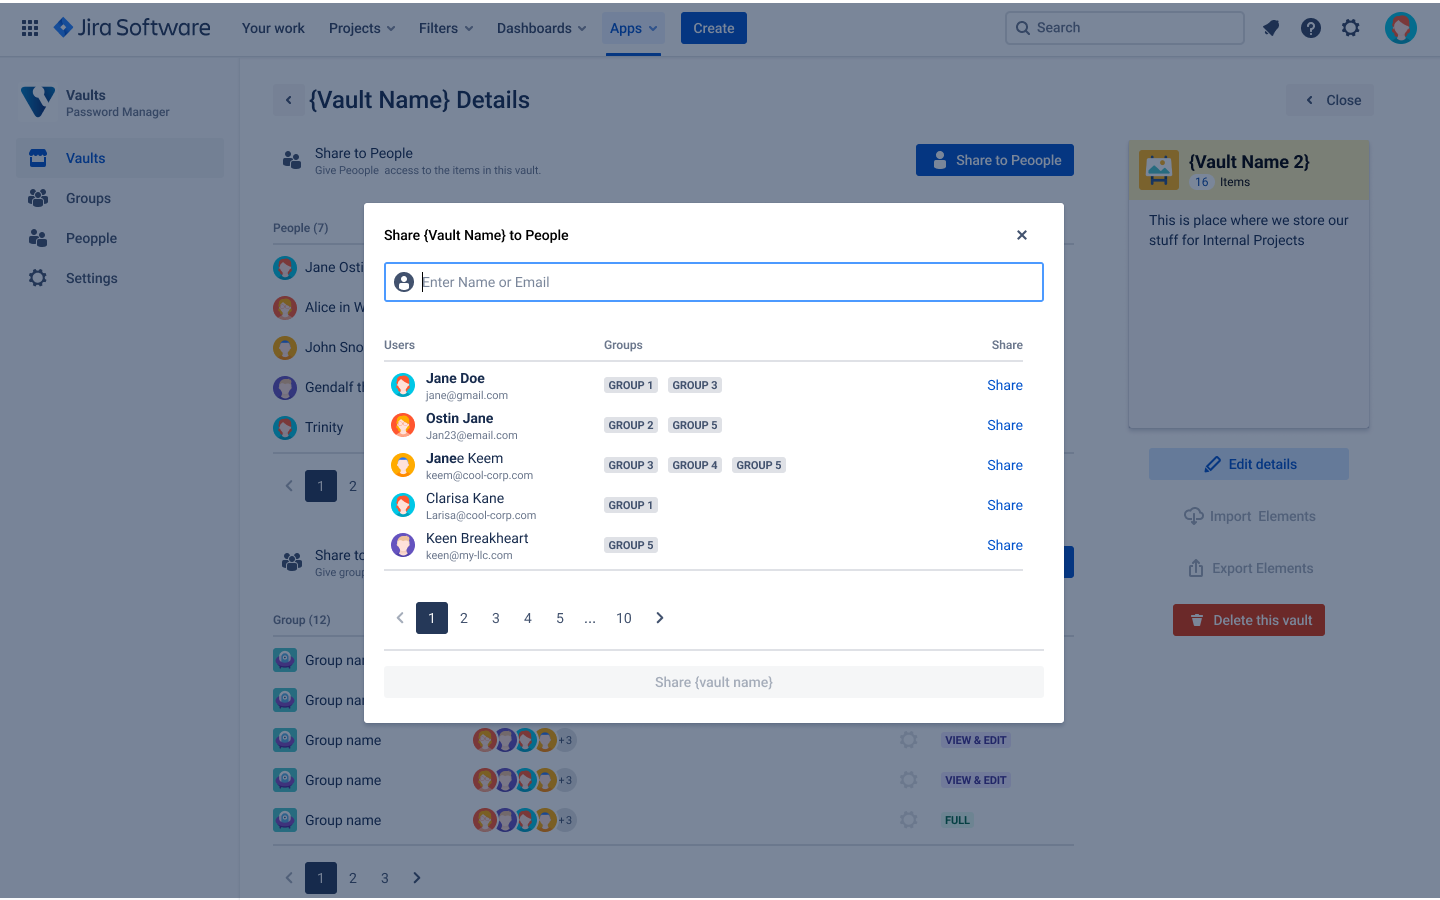The width and height of the screenshot is (1440, 900).
Task: Go to page 3 in the dialog pagination
Action: point(496,618)
